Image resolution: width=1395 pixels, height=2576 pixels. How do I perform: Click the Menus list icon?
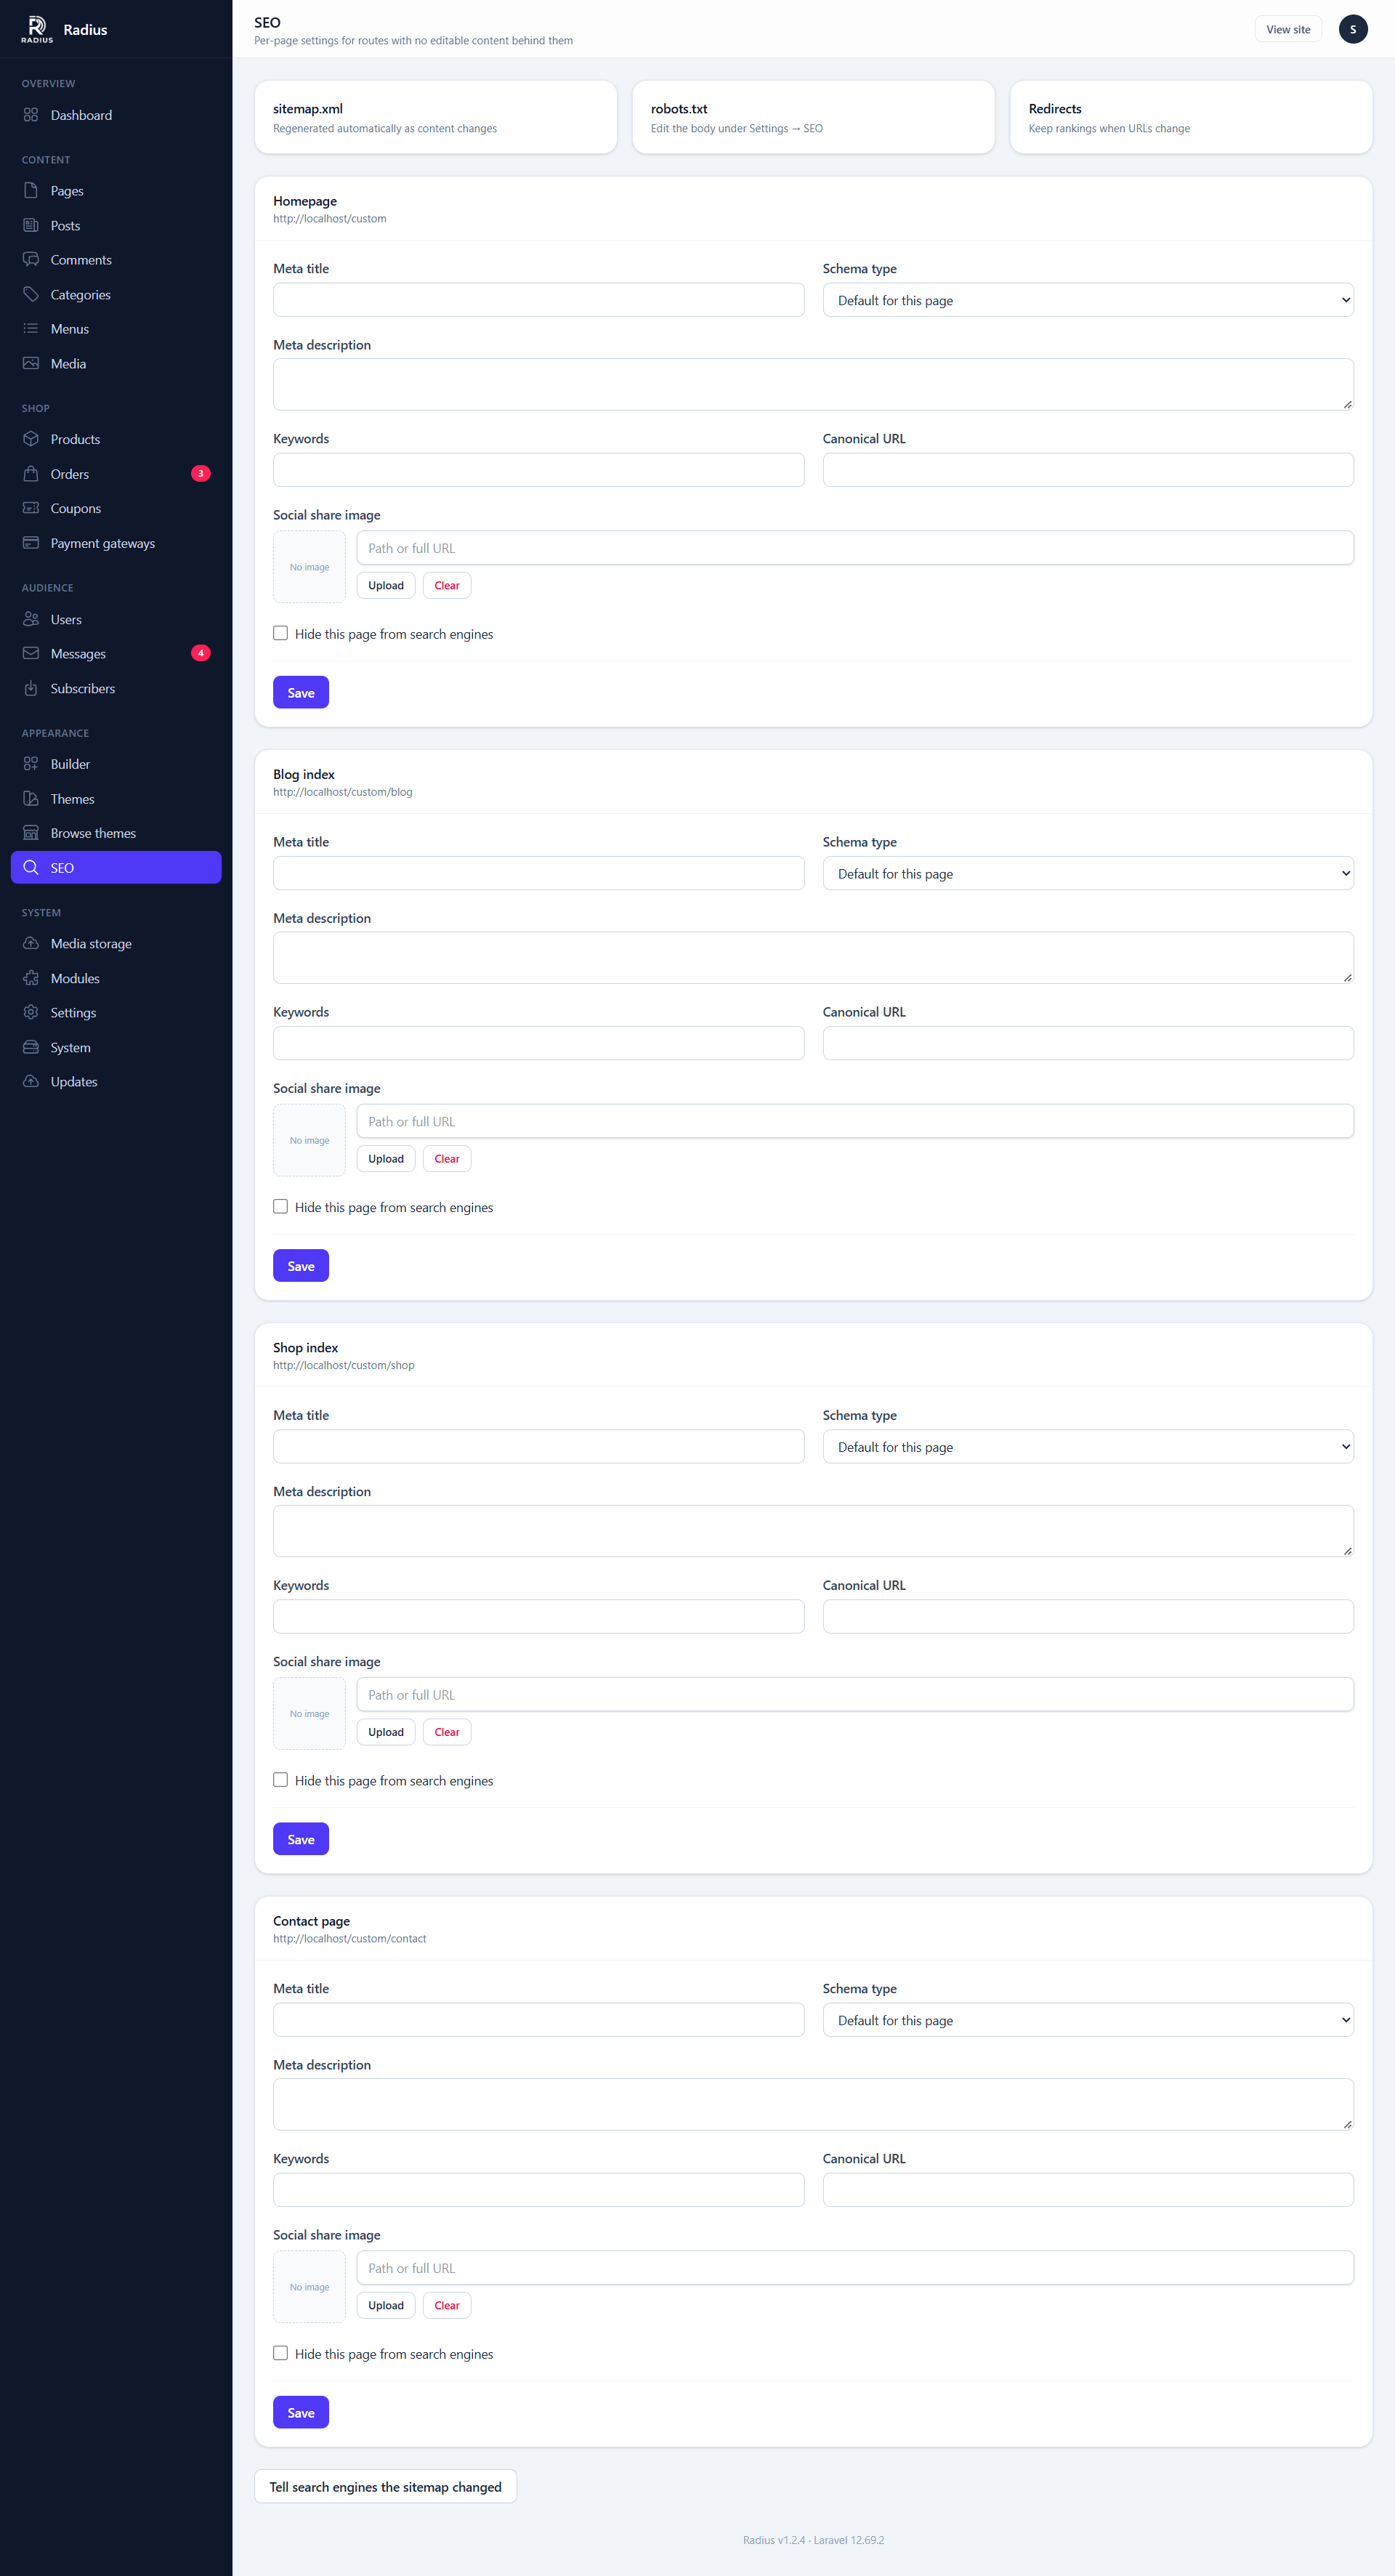pyautogui.click(x=31, y=329)
